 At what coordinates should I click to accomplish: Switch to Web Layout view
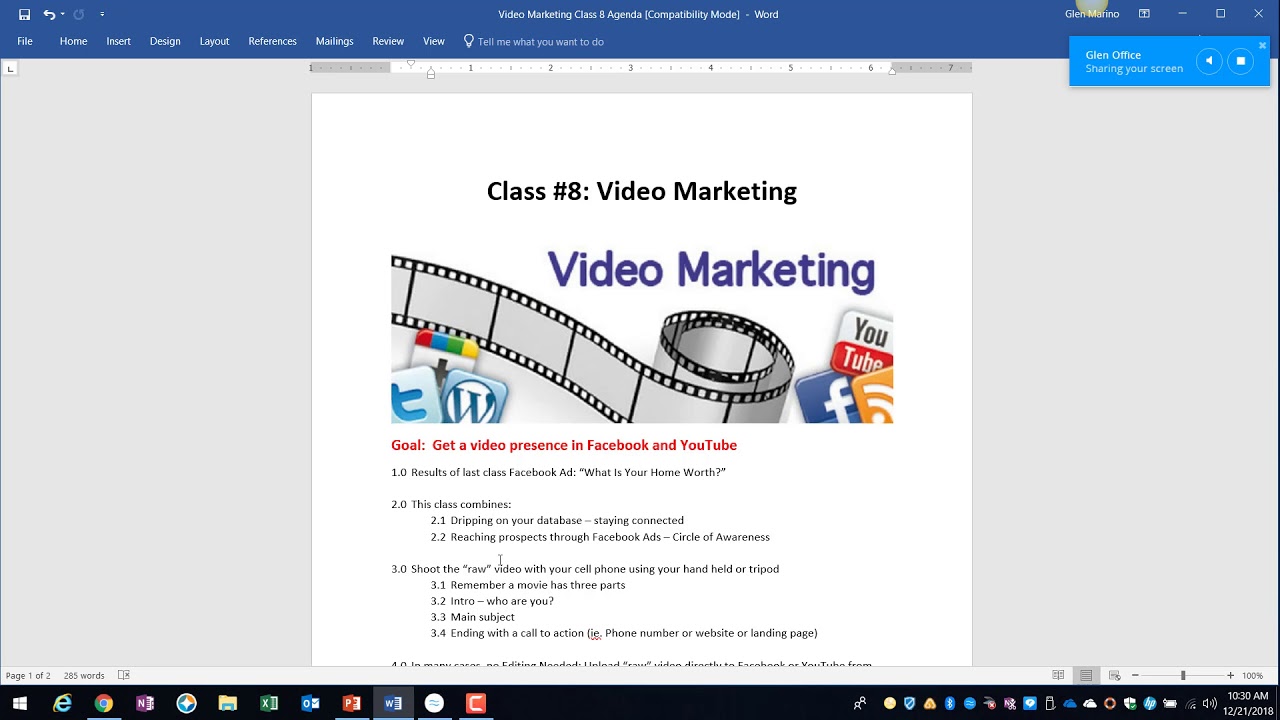click(x=1114, y=676)
